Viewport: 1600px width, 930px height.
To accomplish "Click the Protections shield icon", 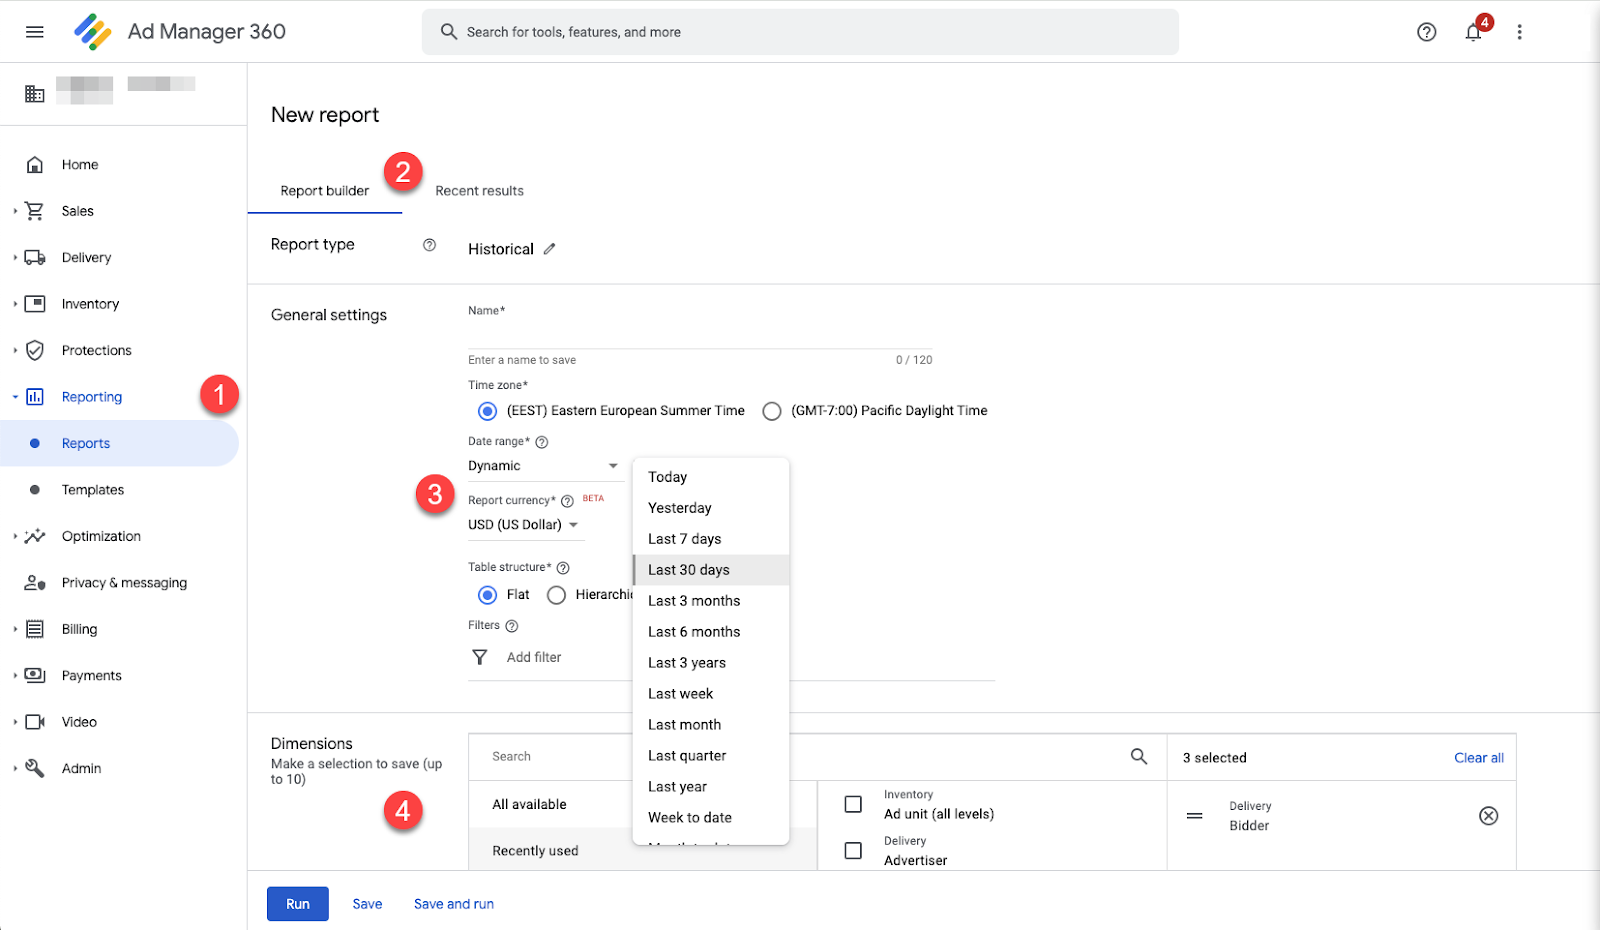I will click(x=35, y=350).
